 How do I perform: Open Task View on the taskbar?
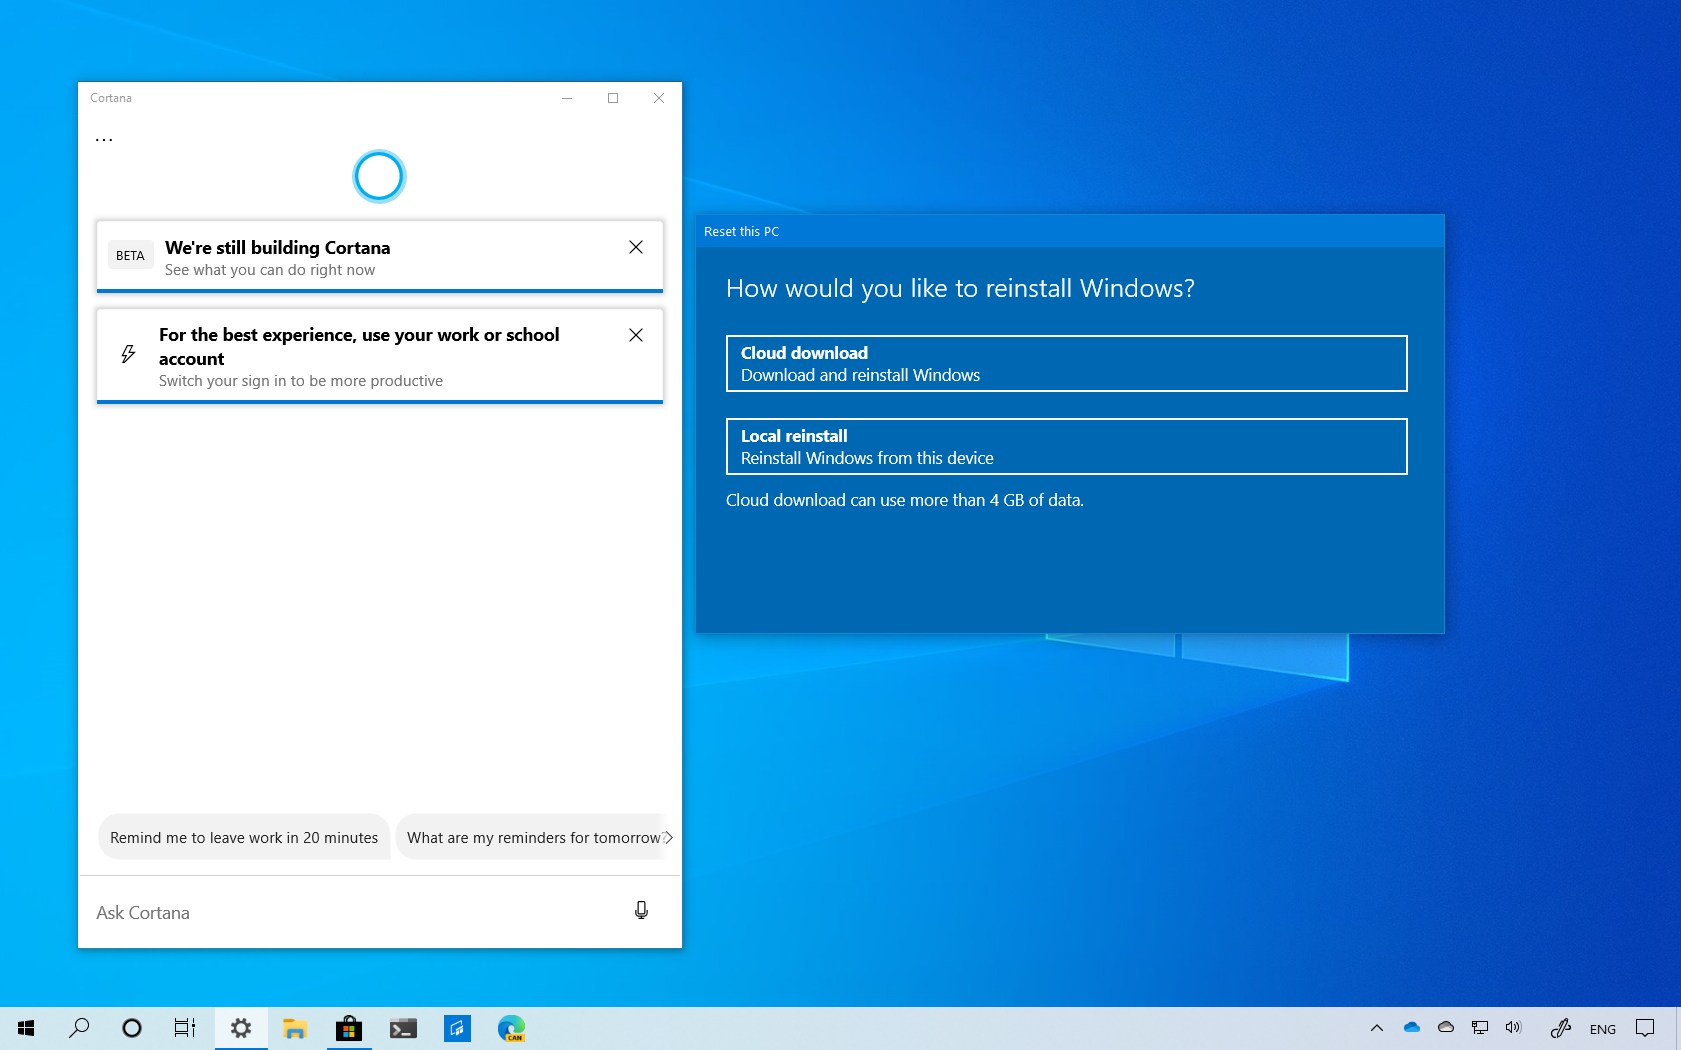[185, 1028]
